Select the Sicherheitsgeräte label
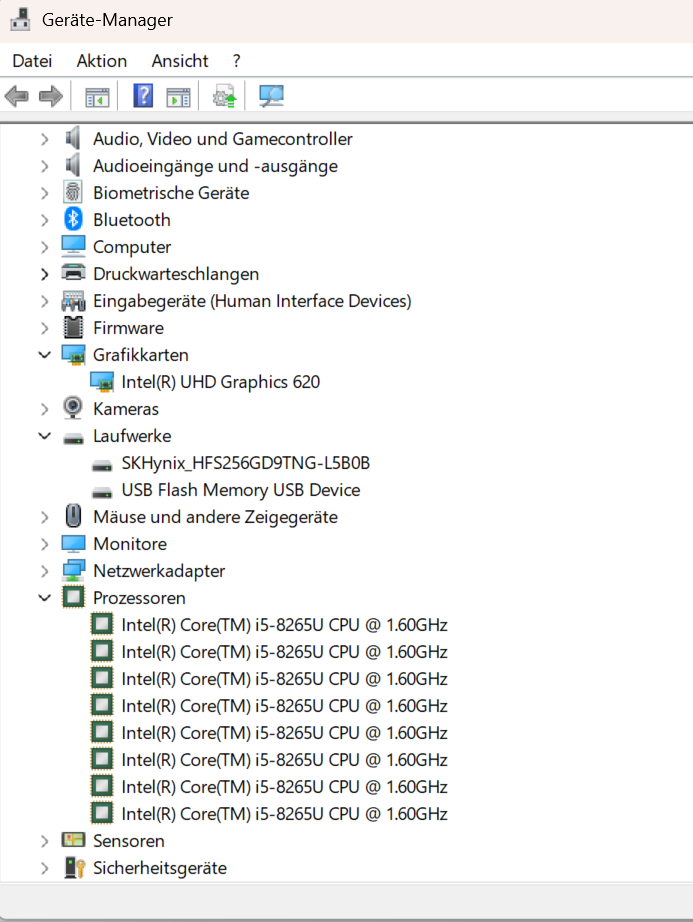Image resolution: width=693 pixels, height=922 pixels. pos(160,868)
